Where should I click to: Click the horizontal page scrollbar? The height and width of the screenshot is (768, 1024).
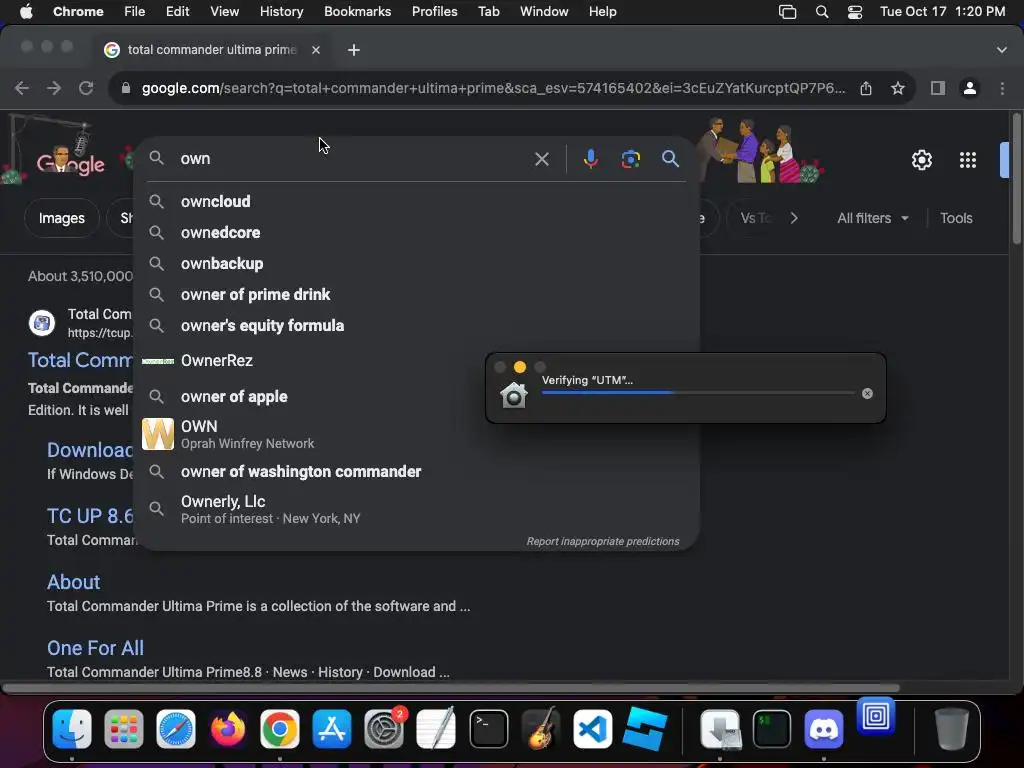(x=451, y=688)
